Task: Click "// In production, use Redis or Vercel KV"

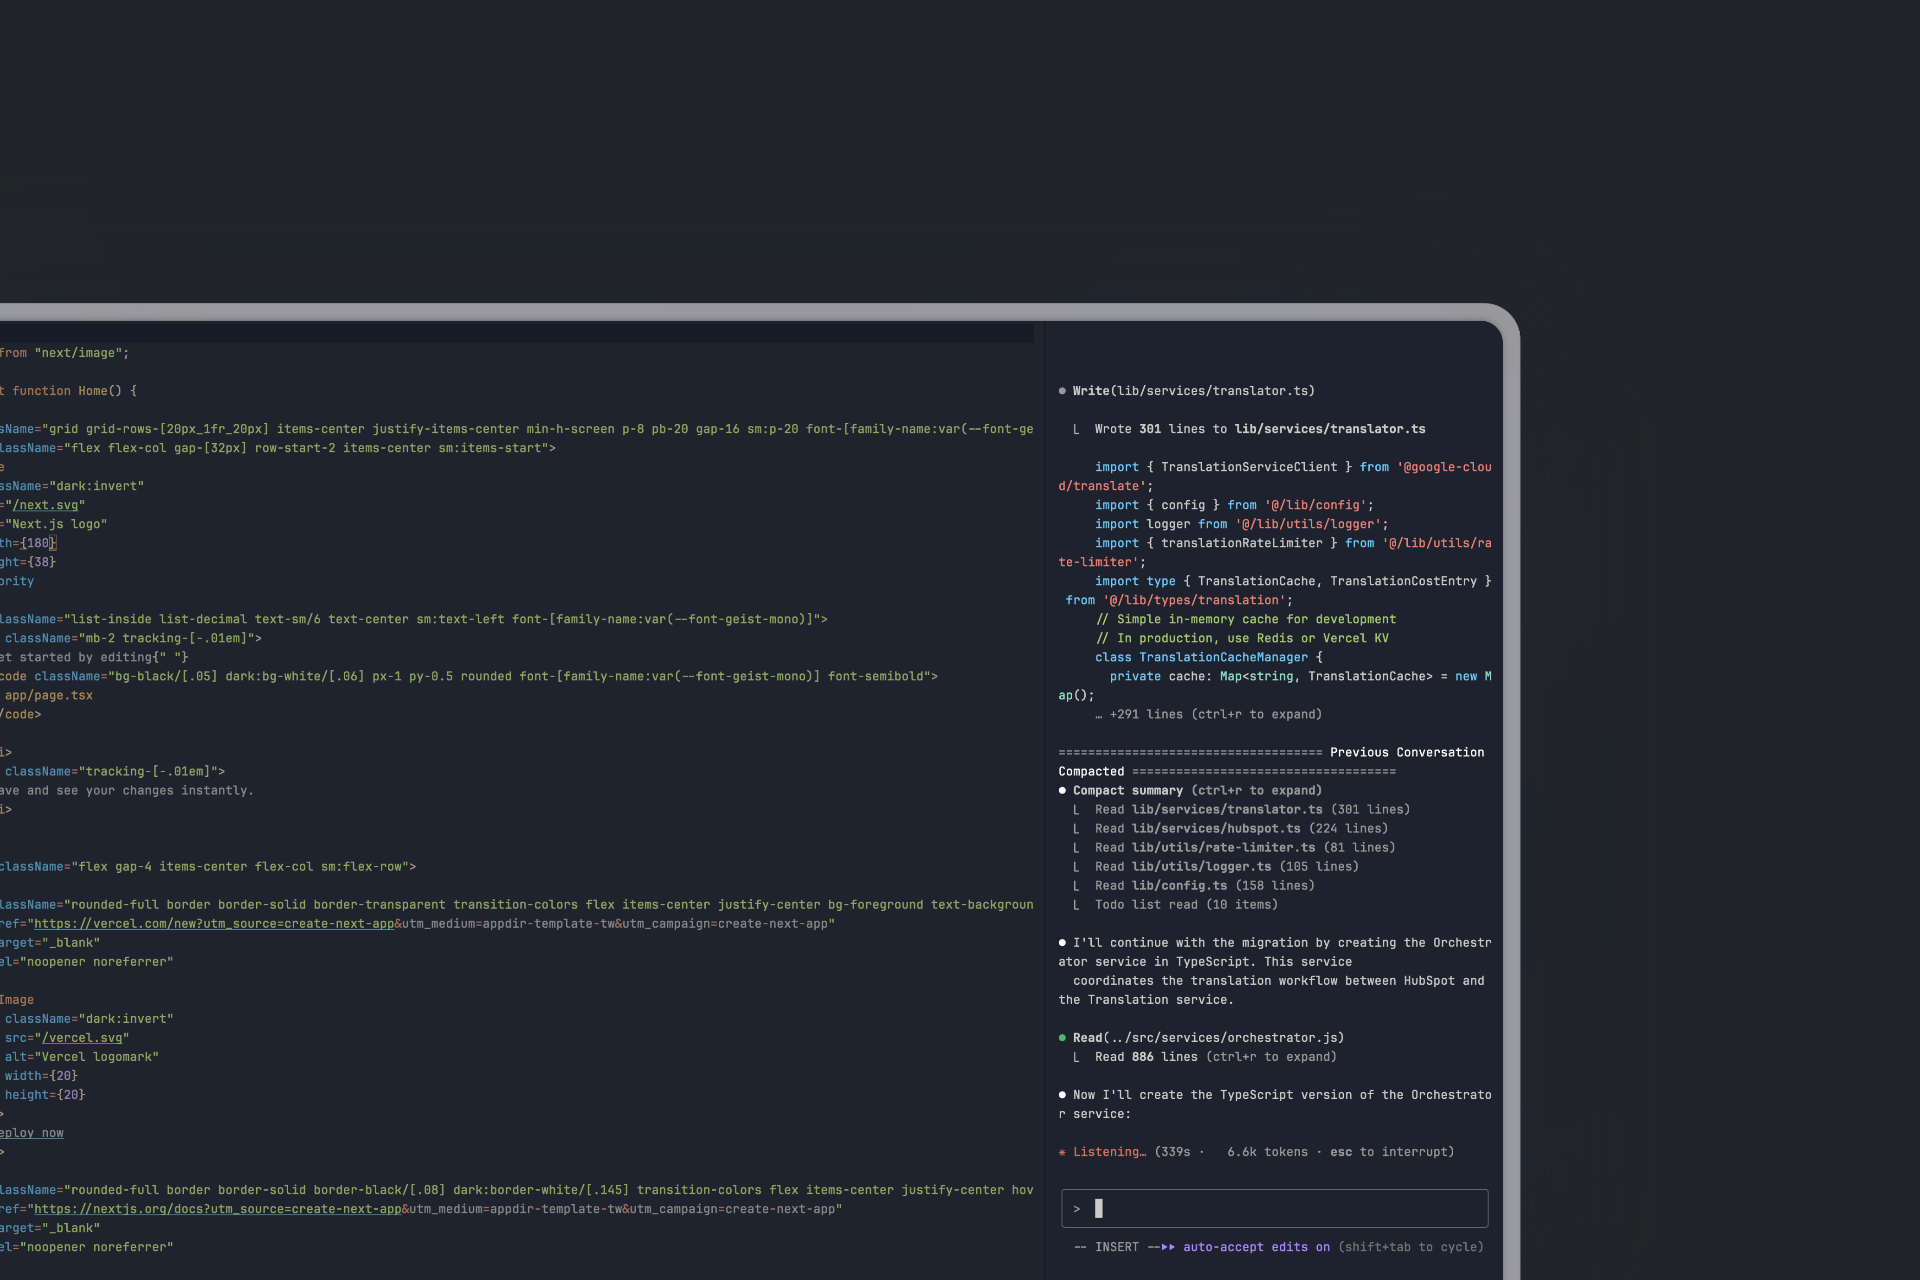Action: click(x=1241, y=638)
